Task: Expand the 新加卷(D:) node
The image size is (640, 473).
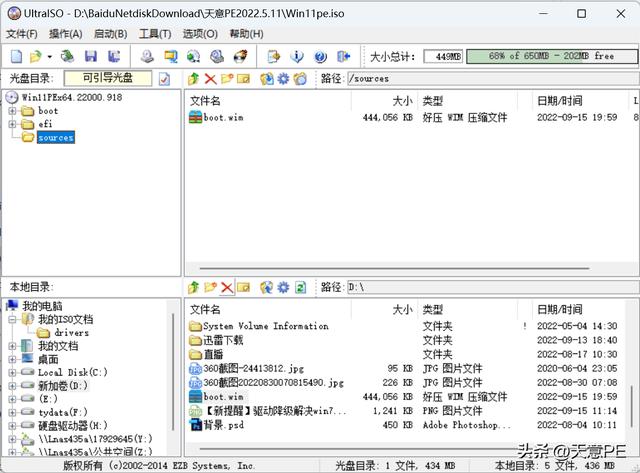Action: tap(12, 386)
